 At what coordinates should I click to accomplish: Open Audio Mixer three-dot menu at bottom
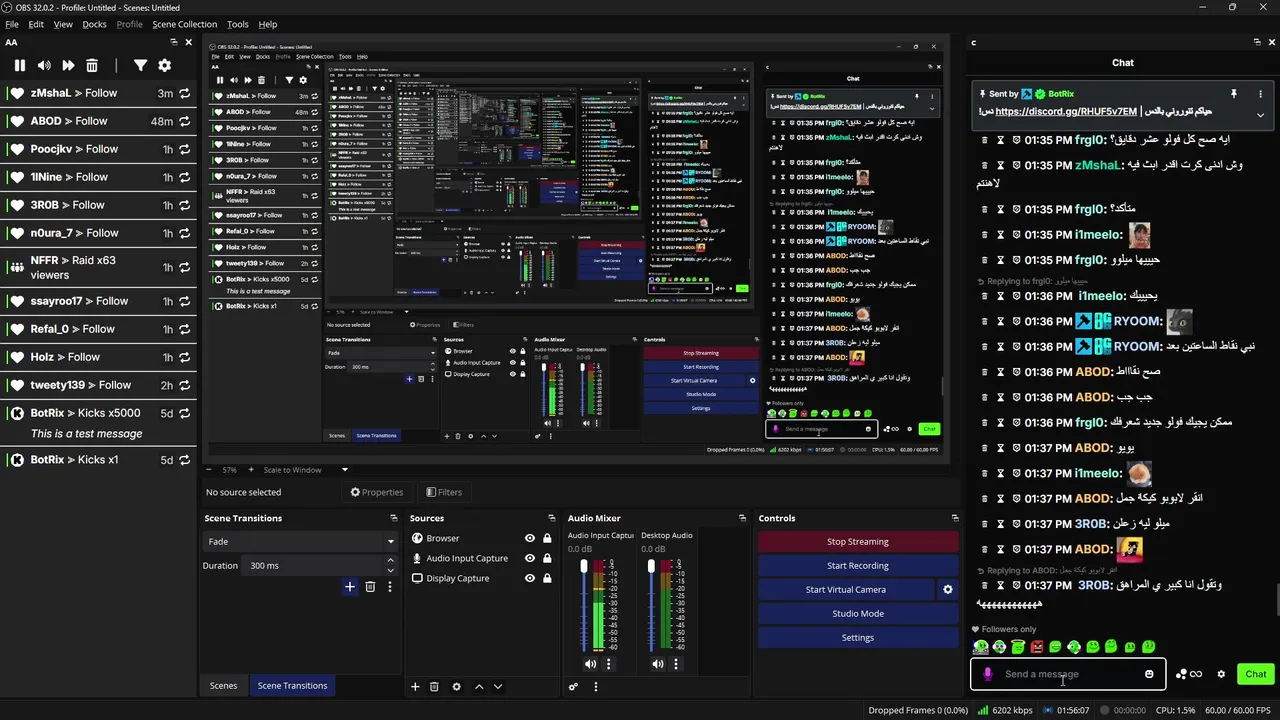click(x=596, y=686)
